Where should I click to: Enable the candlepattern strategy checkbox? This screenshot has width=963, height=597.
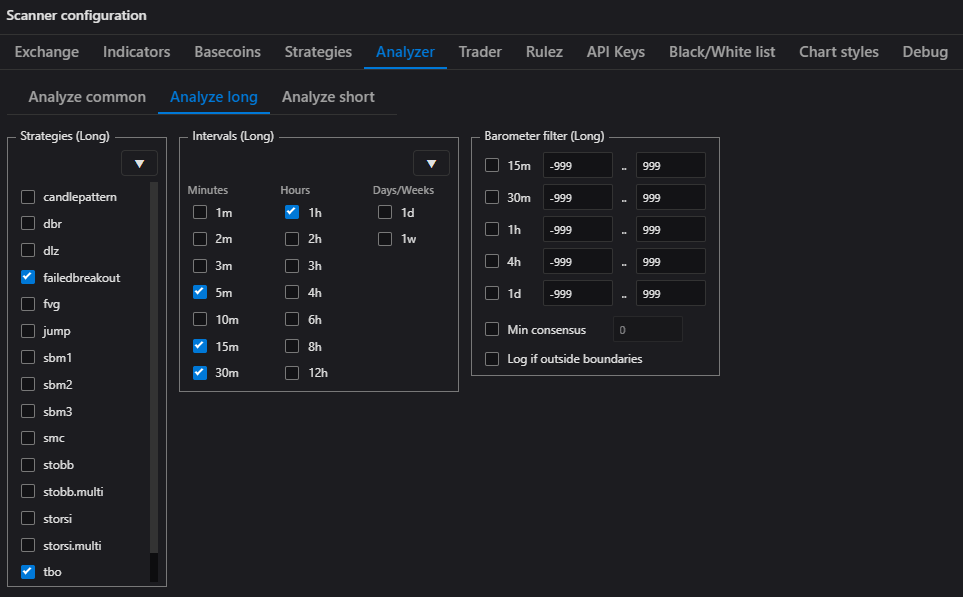28,197
